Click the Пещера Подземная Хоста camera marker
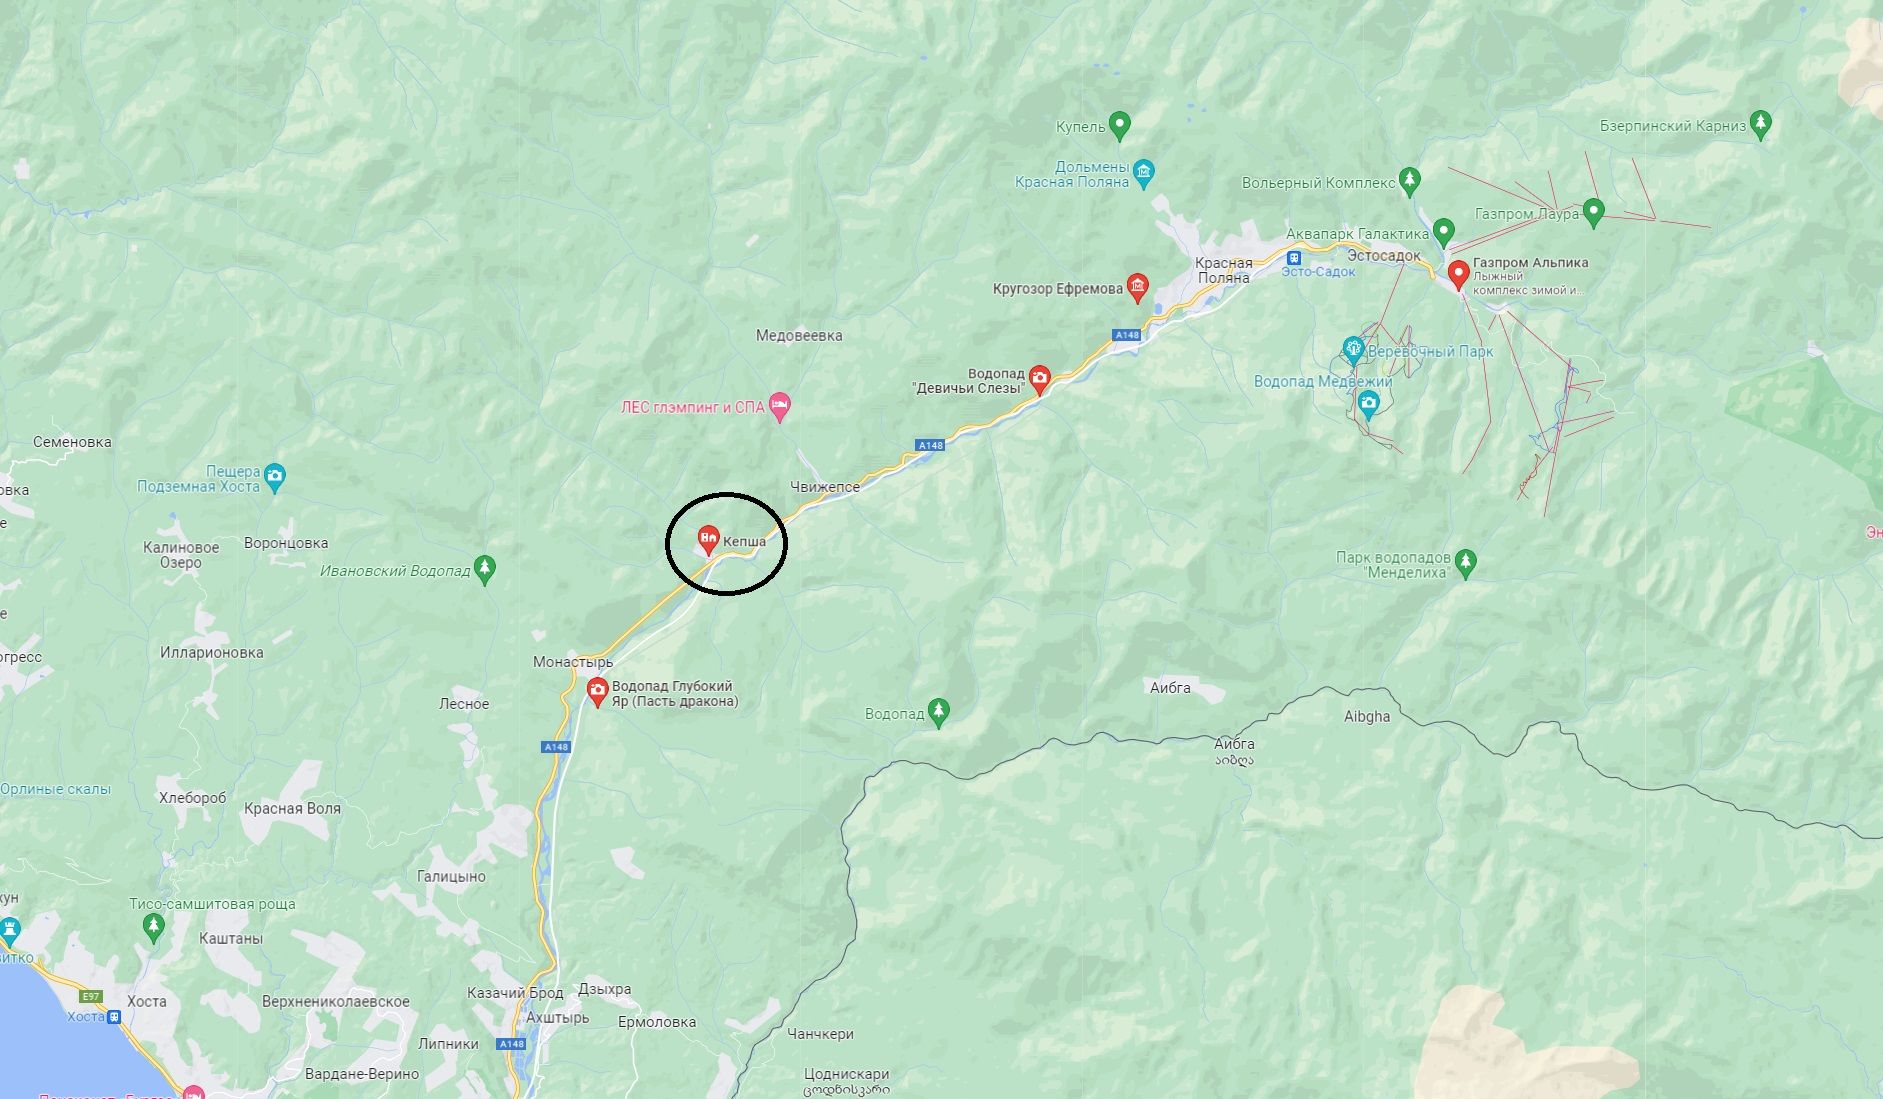Image resolution: width=1883 pixels, height=1099 pixels. [275, 477]
